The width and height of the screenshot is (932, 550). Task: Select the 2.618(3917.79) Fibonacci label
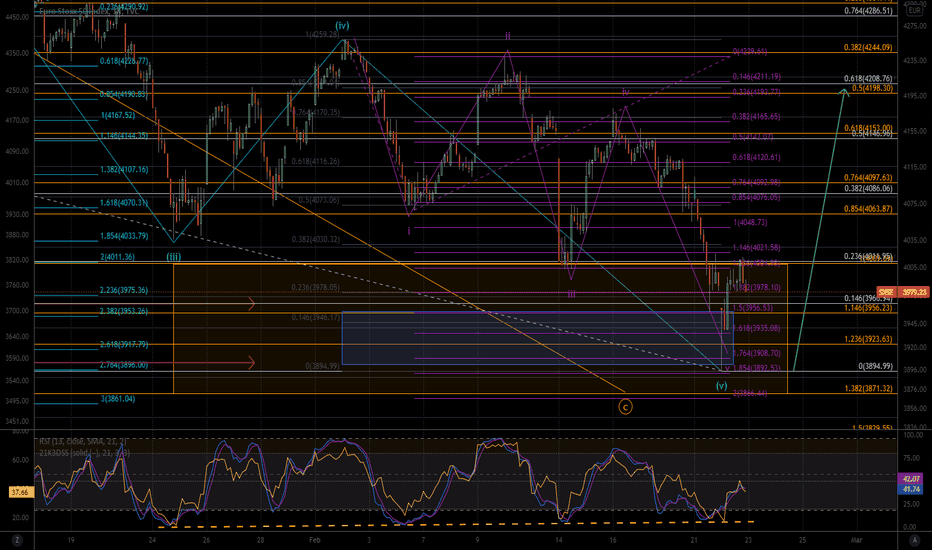click(124, 344)
